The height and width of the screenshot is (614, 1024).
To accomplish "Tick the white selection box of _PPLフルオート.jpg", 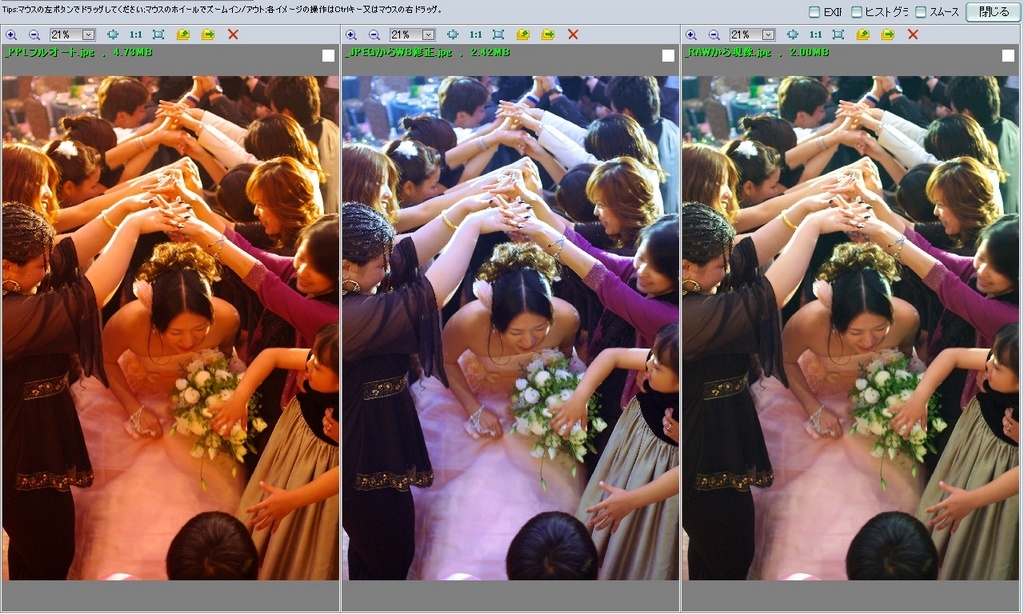I will pyautogui.click(x=328, y=56).
